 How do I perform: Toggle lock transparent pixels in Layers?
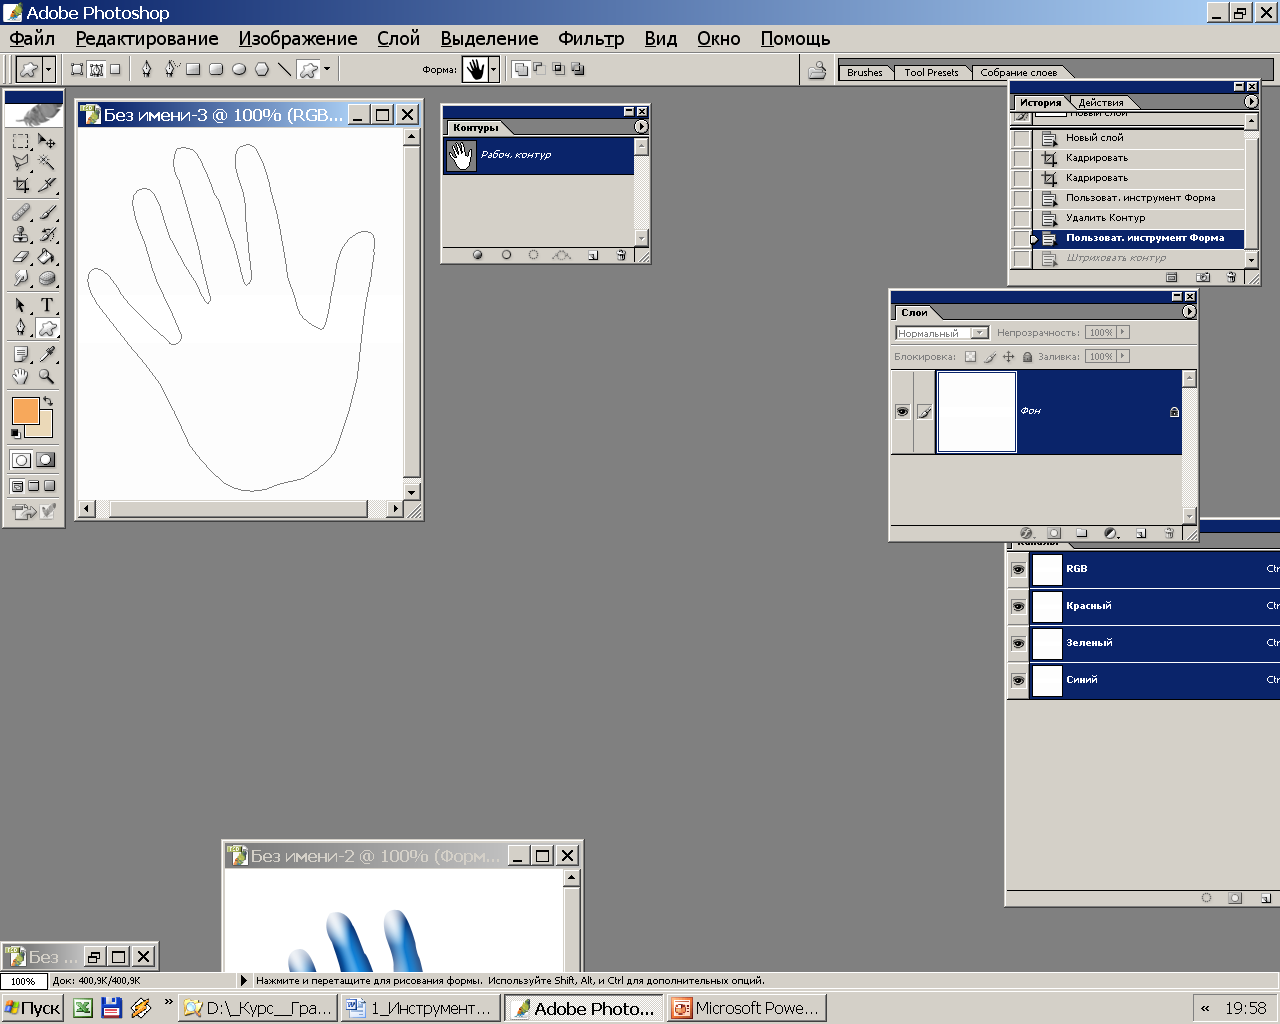[x=970, y=357]
